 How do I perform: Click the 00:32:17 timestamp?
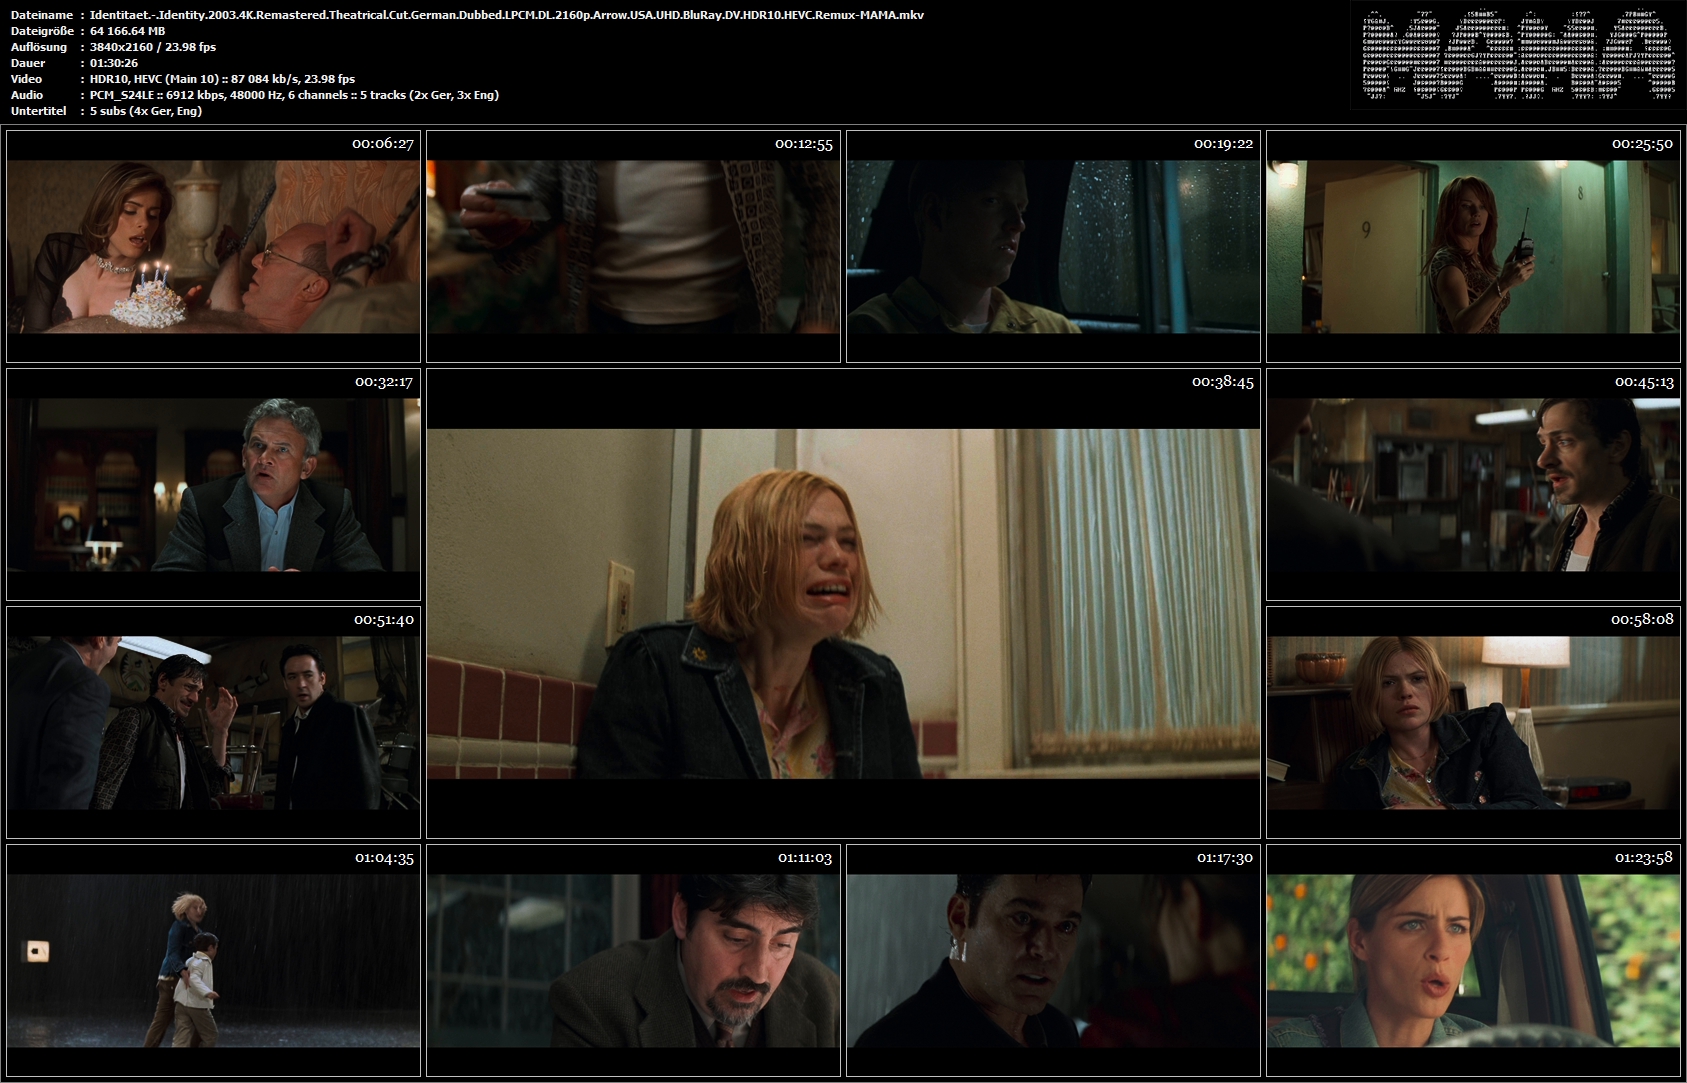coord(384,382)
